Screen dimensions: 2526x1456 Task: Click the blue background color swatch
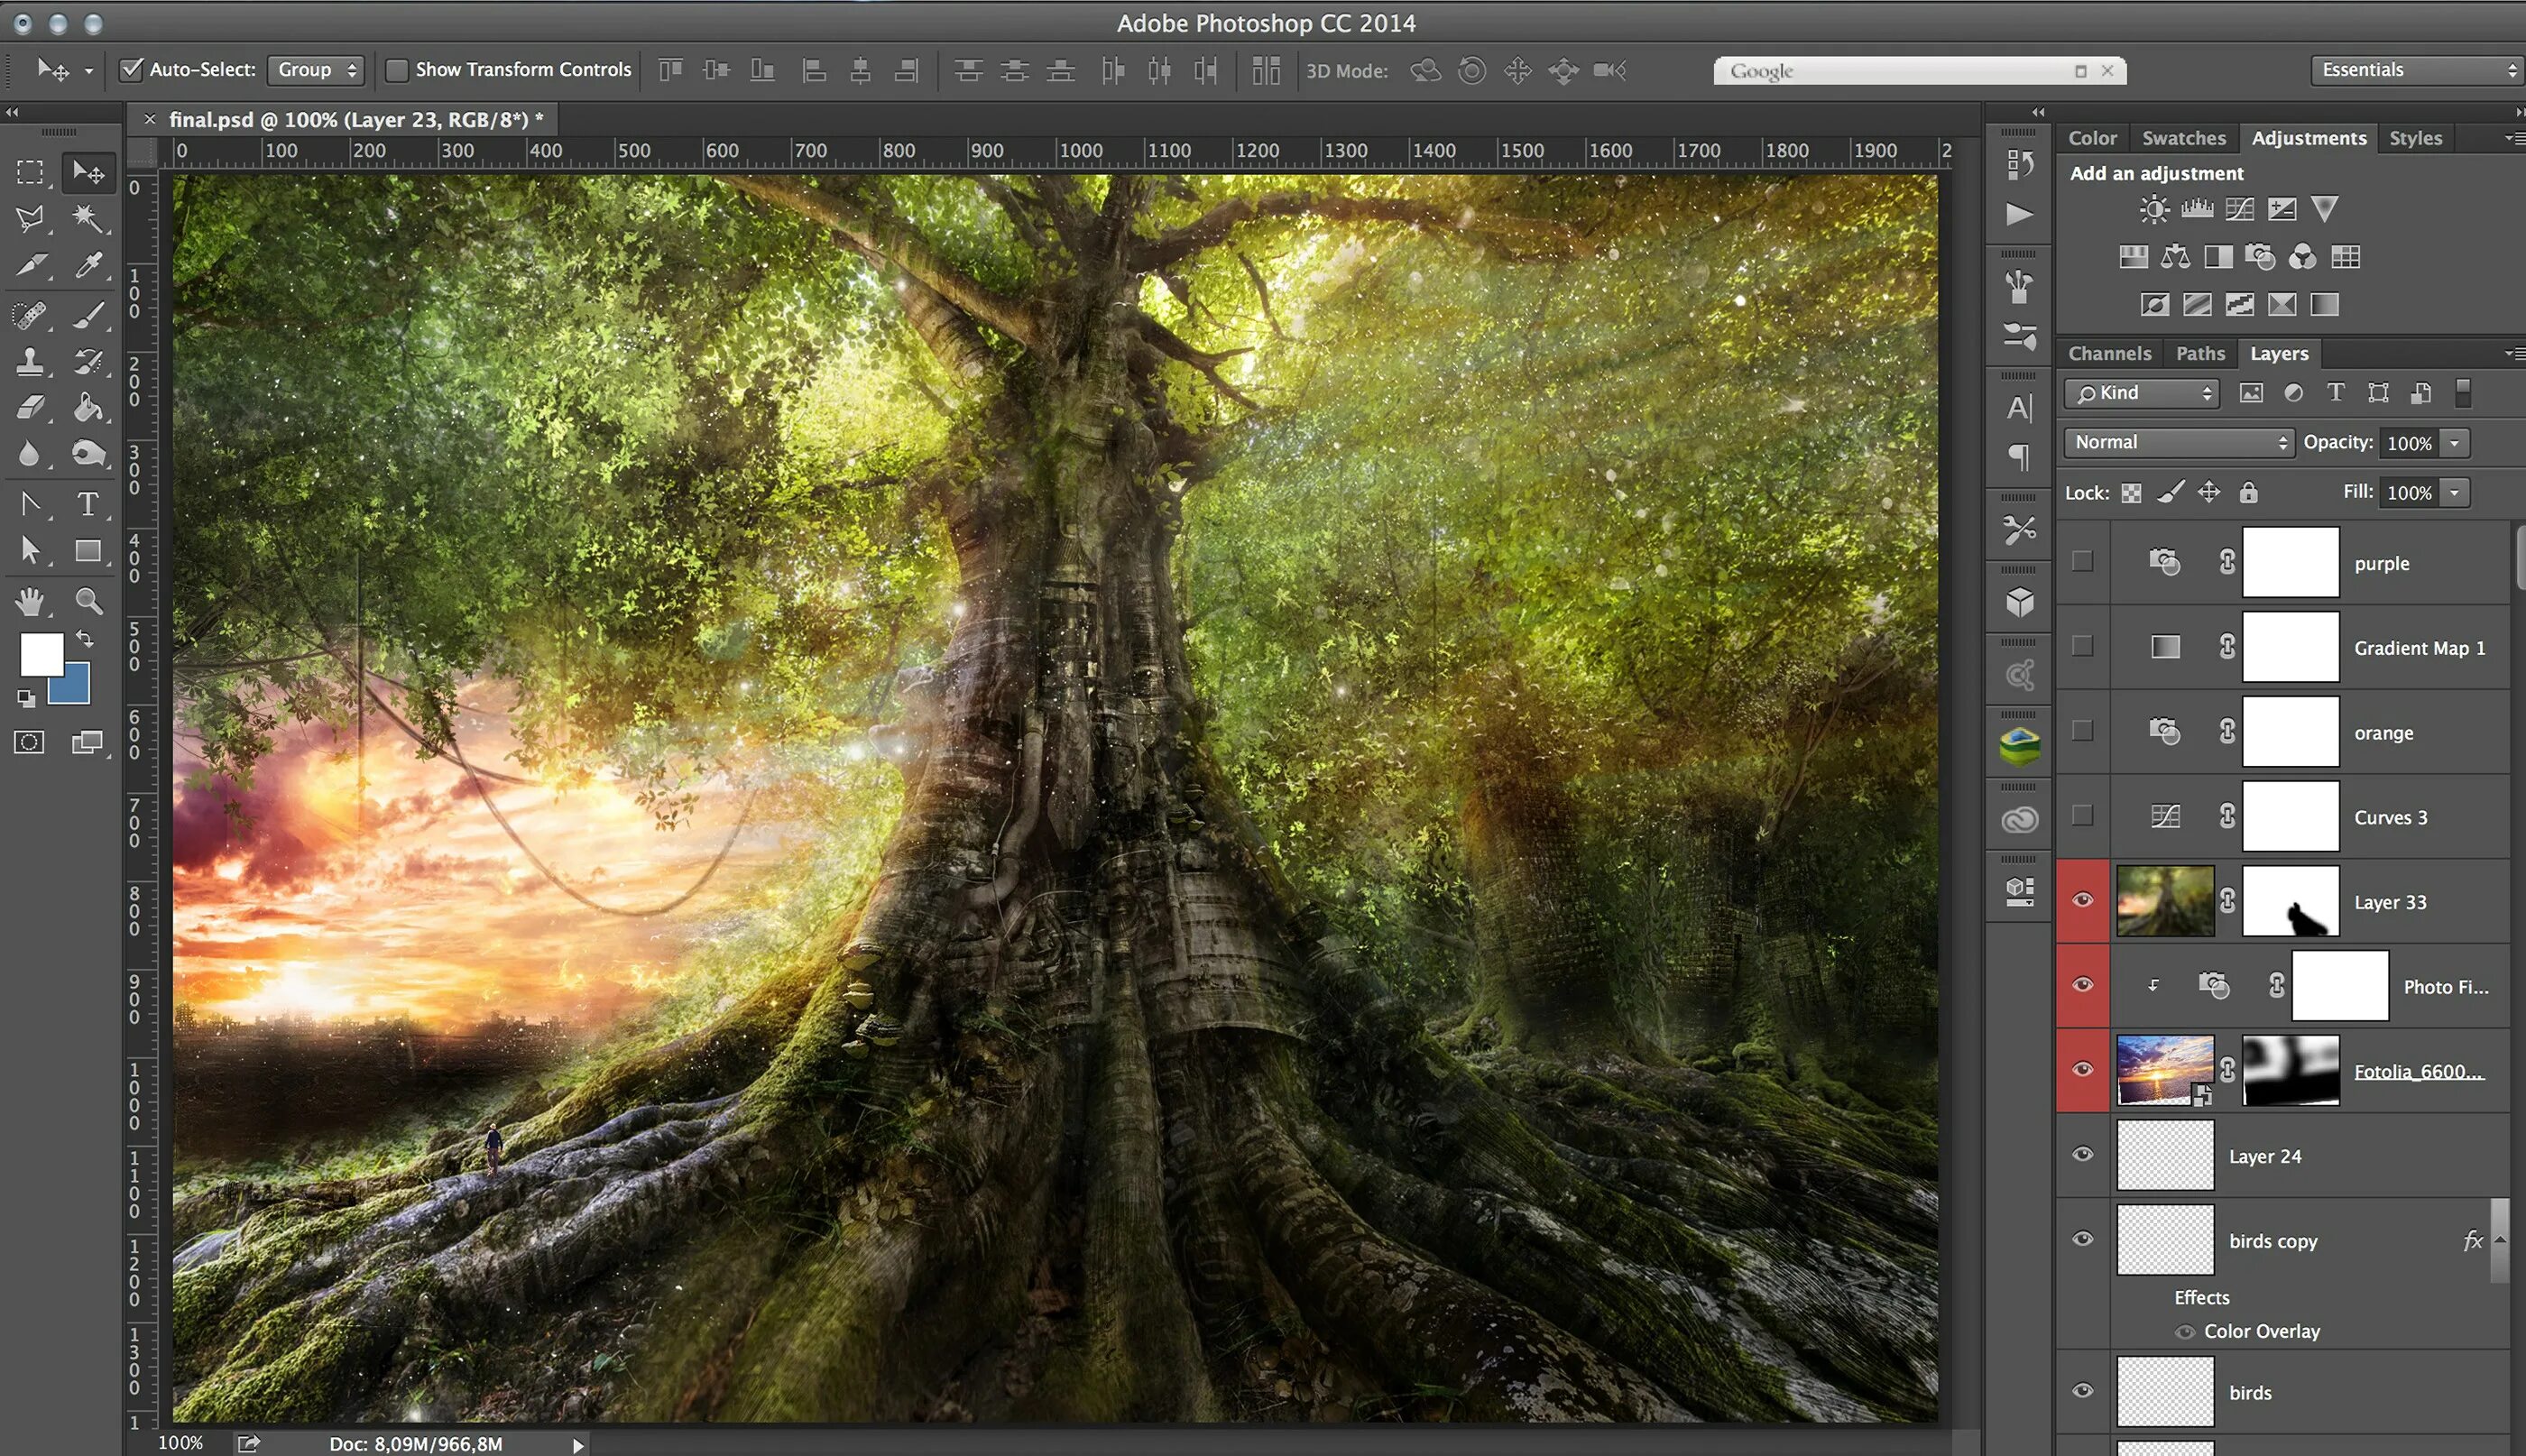(x=76, y=690)
